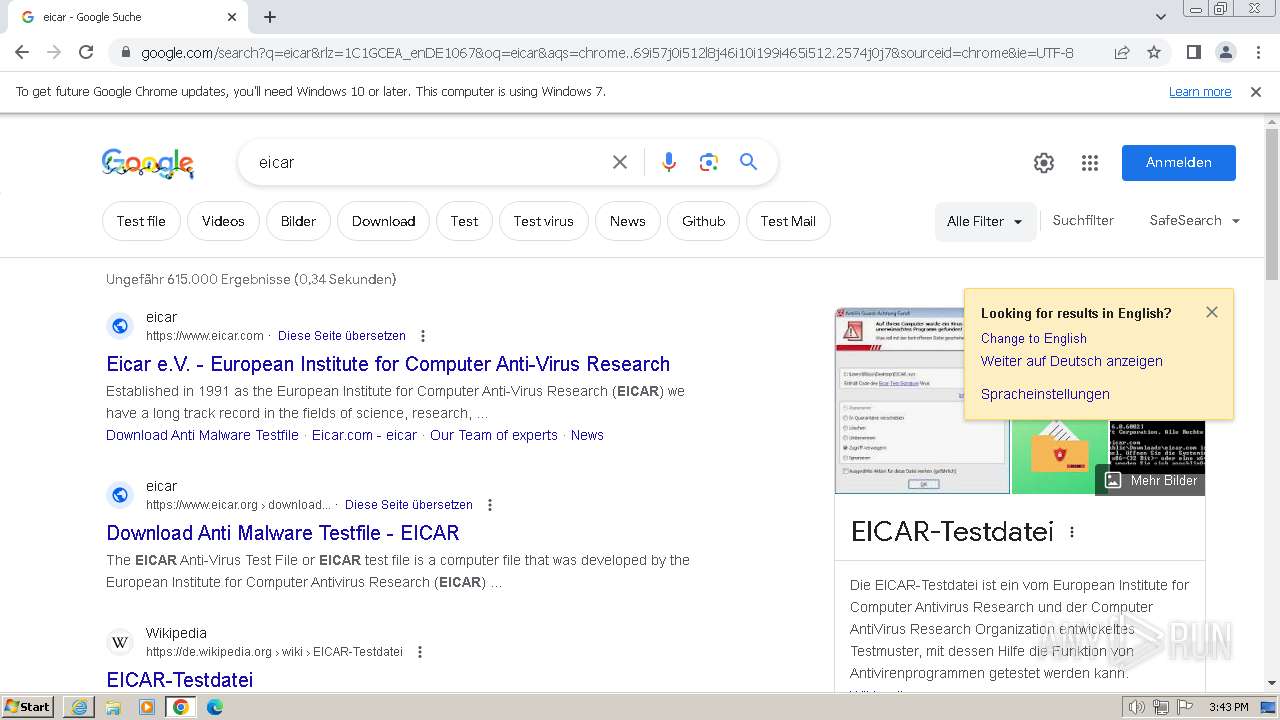View site information lock icon
Screen dimensions: 1280x720
(125, 53)
